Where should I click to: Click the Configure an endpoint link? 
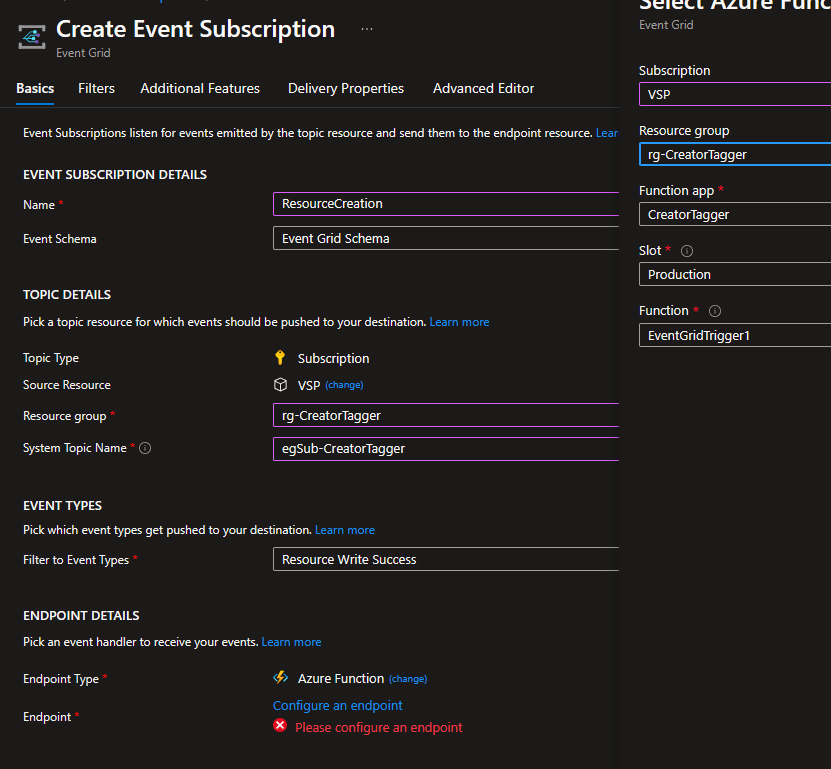(338, 705)
